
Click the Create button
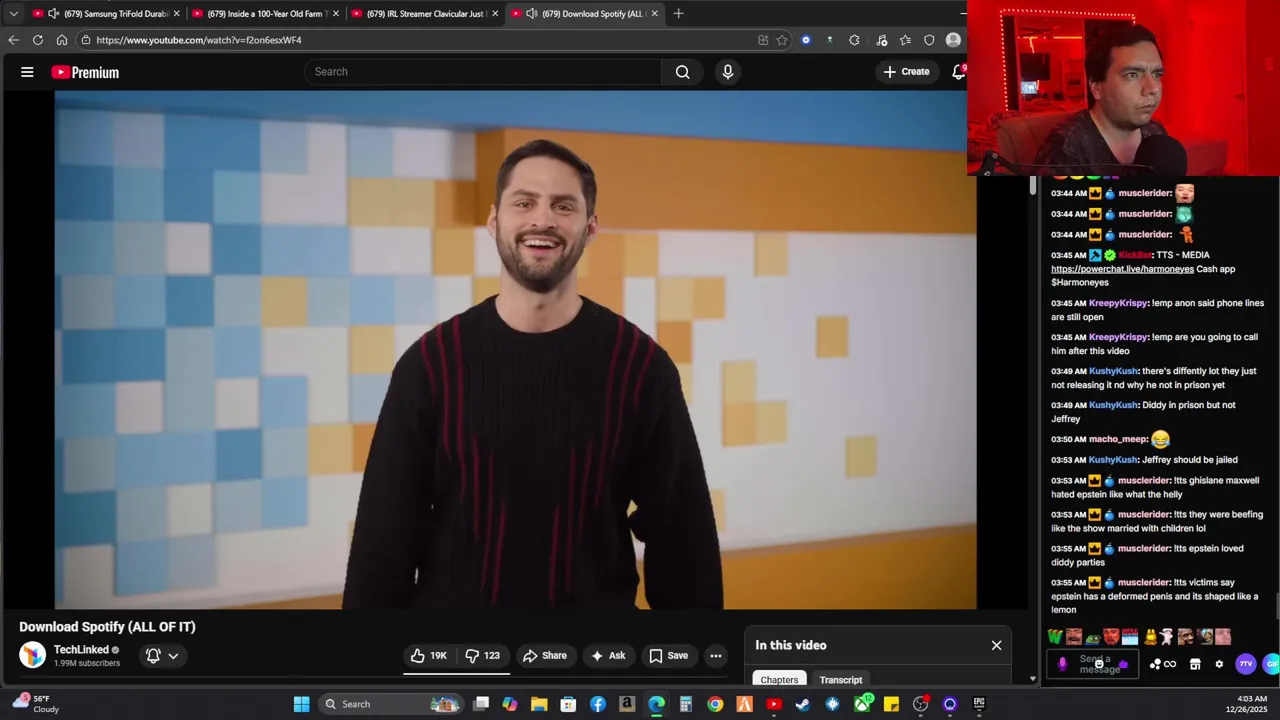pyautogui.click(x=906, y=72)
